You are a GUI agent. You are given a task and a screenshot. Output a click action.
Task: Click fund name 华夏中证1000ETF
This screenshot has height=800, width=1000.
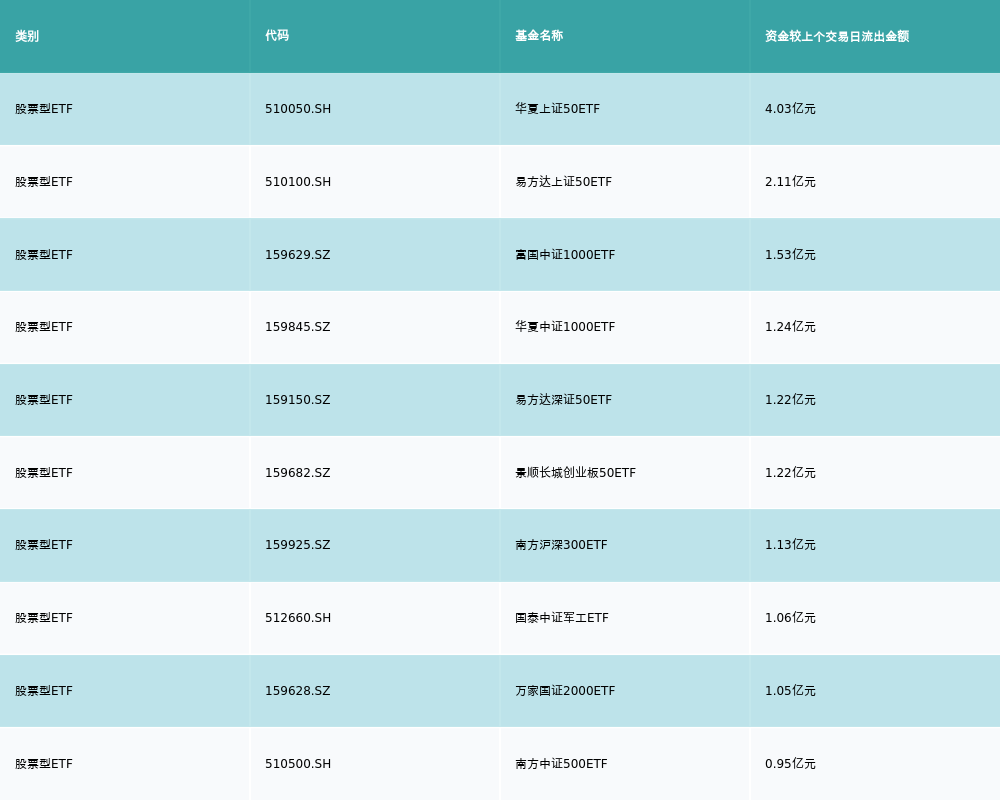pyautogui.click(x=565, y=327)
